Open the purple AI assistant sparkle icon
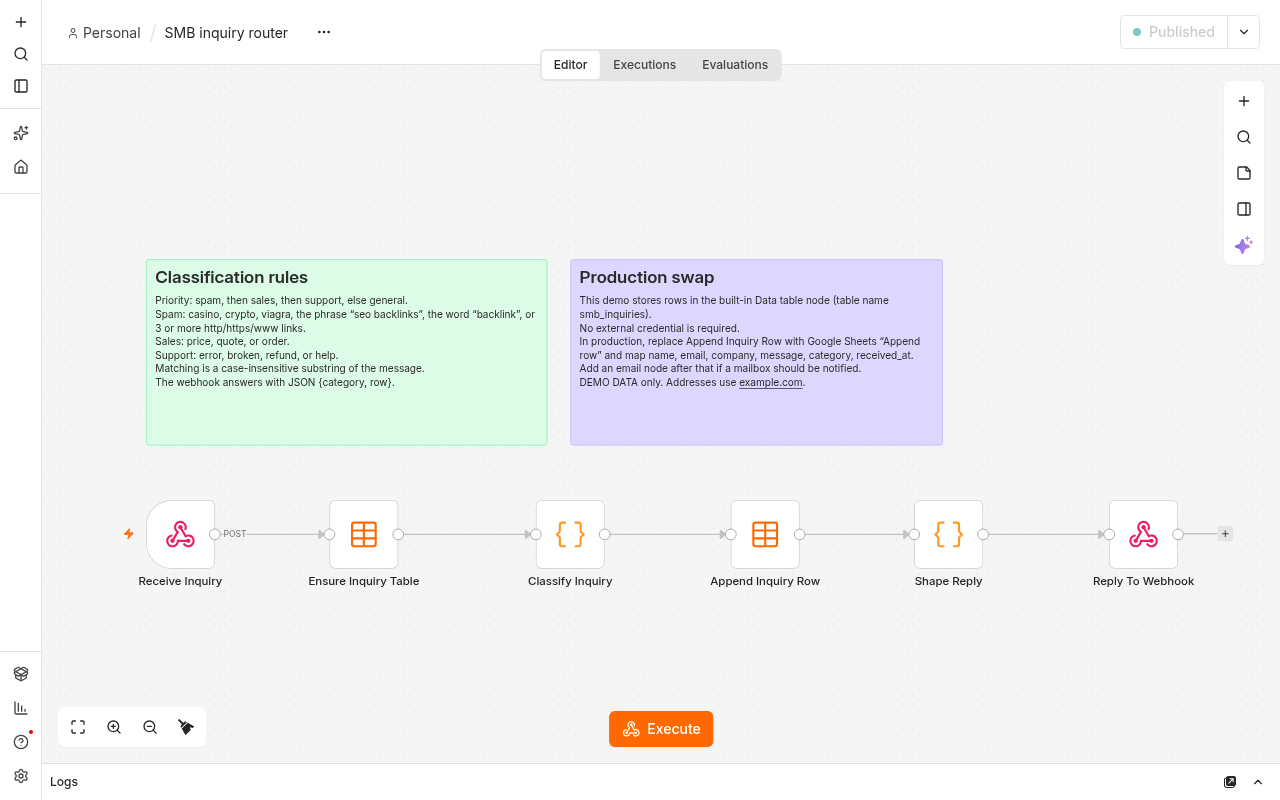This screenshot has width=1280, height=800. [x=1244, y=245]
